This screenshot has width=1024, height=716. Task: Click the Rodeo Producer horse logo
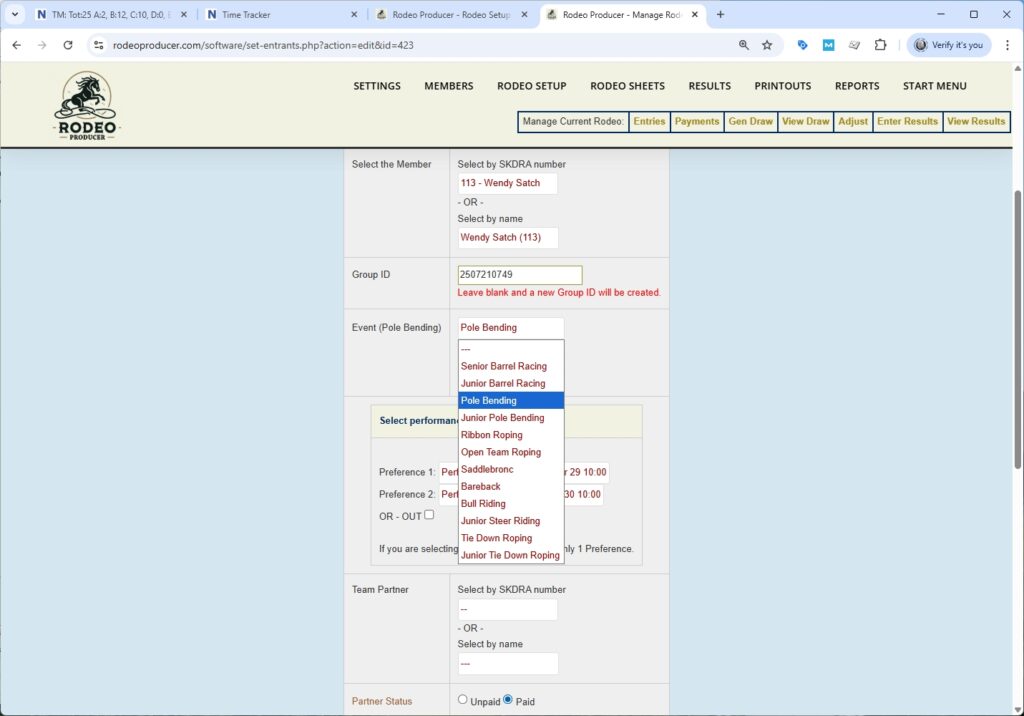point(86,105)
